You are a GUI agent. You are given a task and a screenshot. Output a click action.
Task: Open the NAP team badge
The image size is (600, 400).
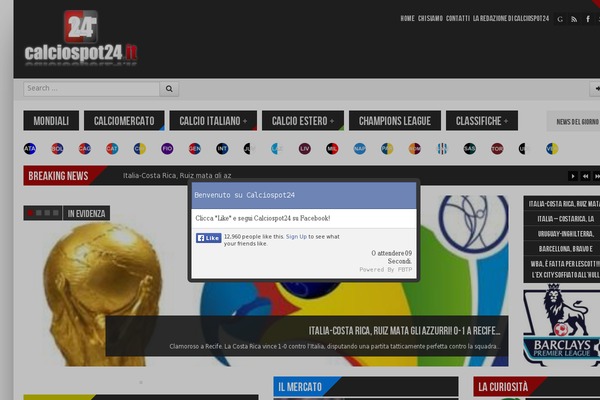click(x=360, y=149)
